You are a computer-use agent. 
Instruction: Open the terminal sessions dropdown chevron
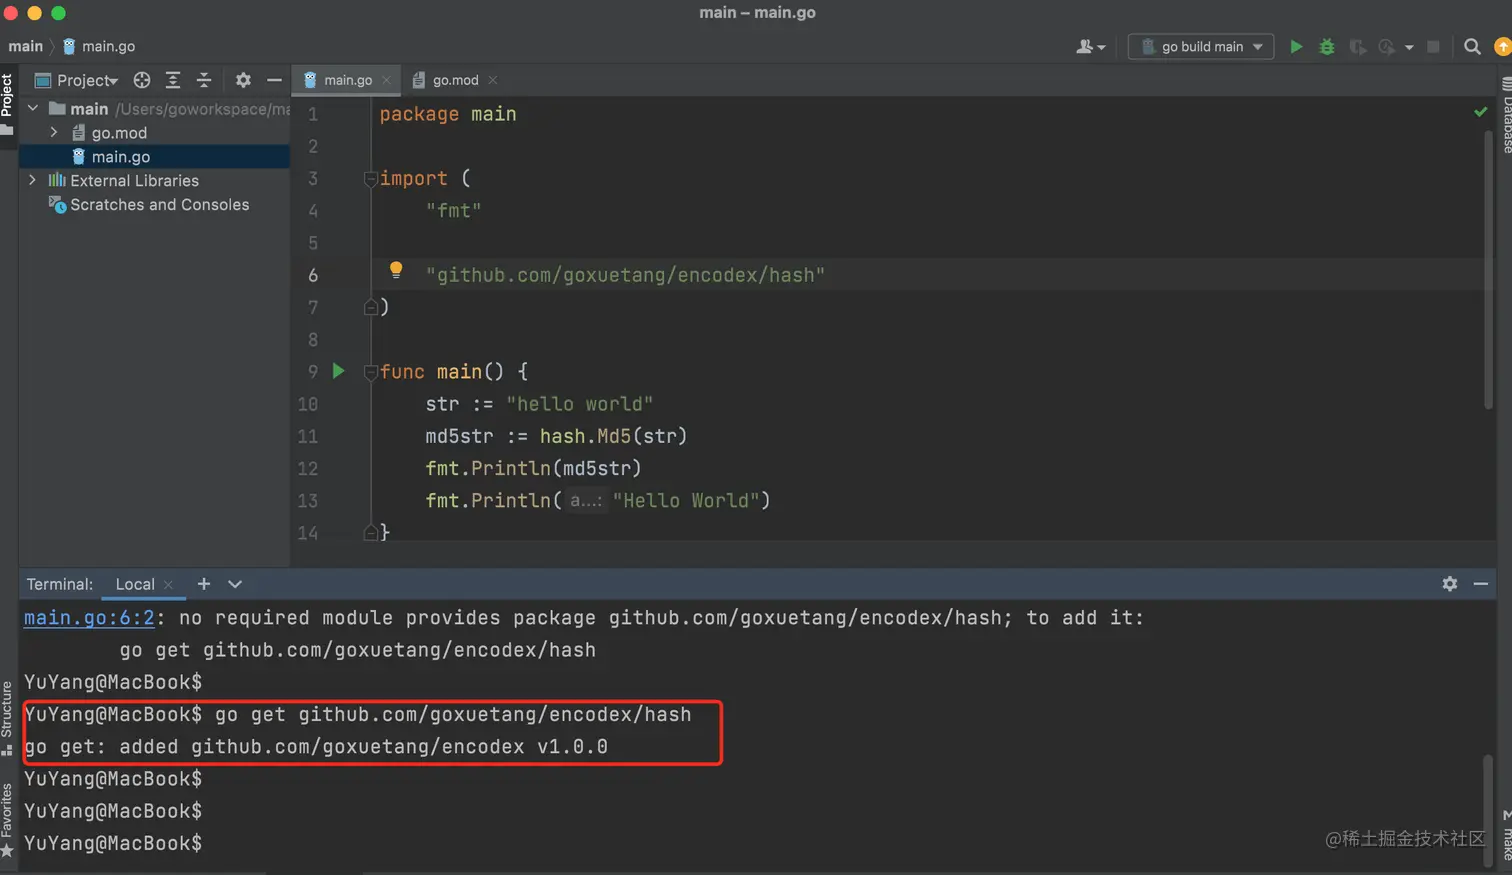click(235, 584)
